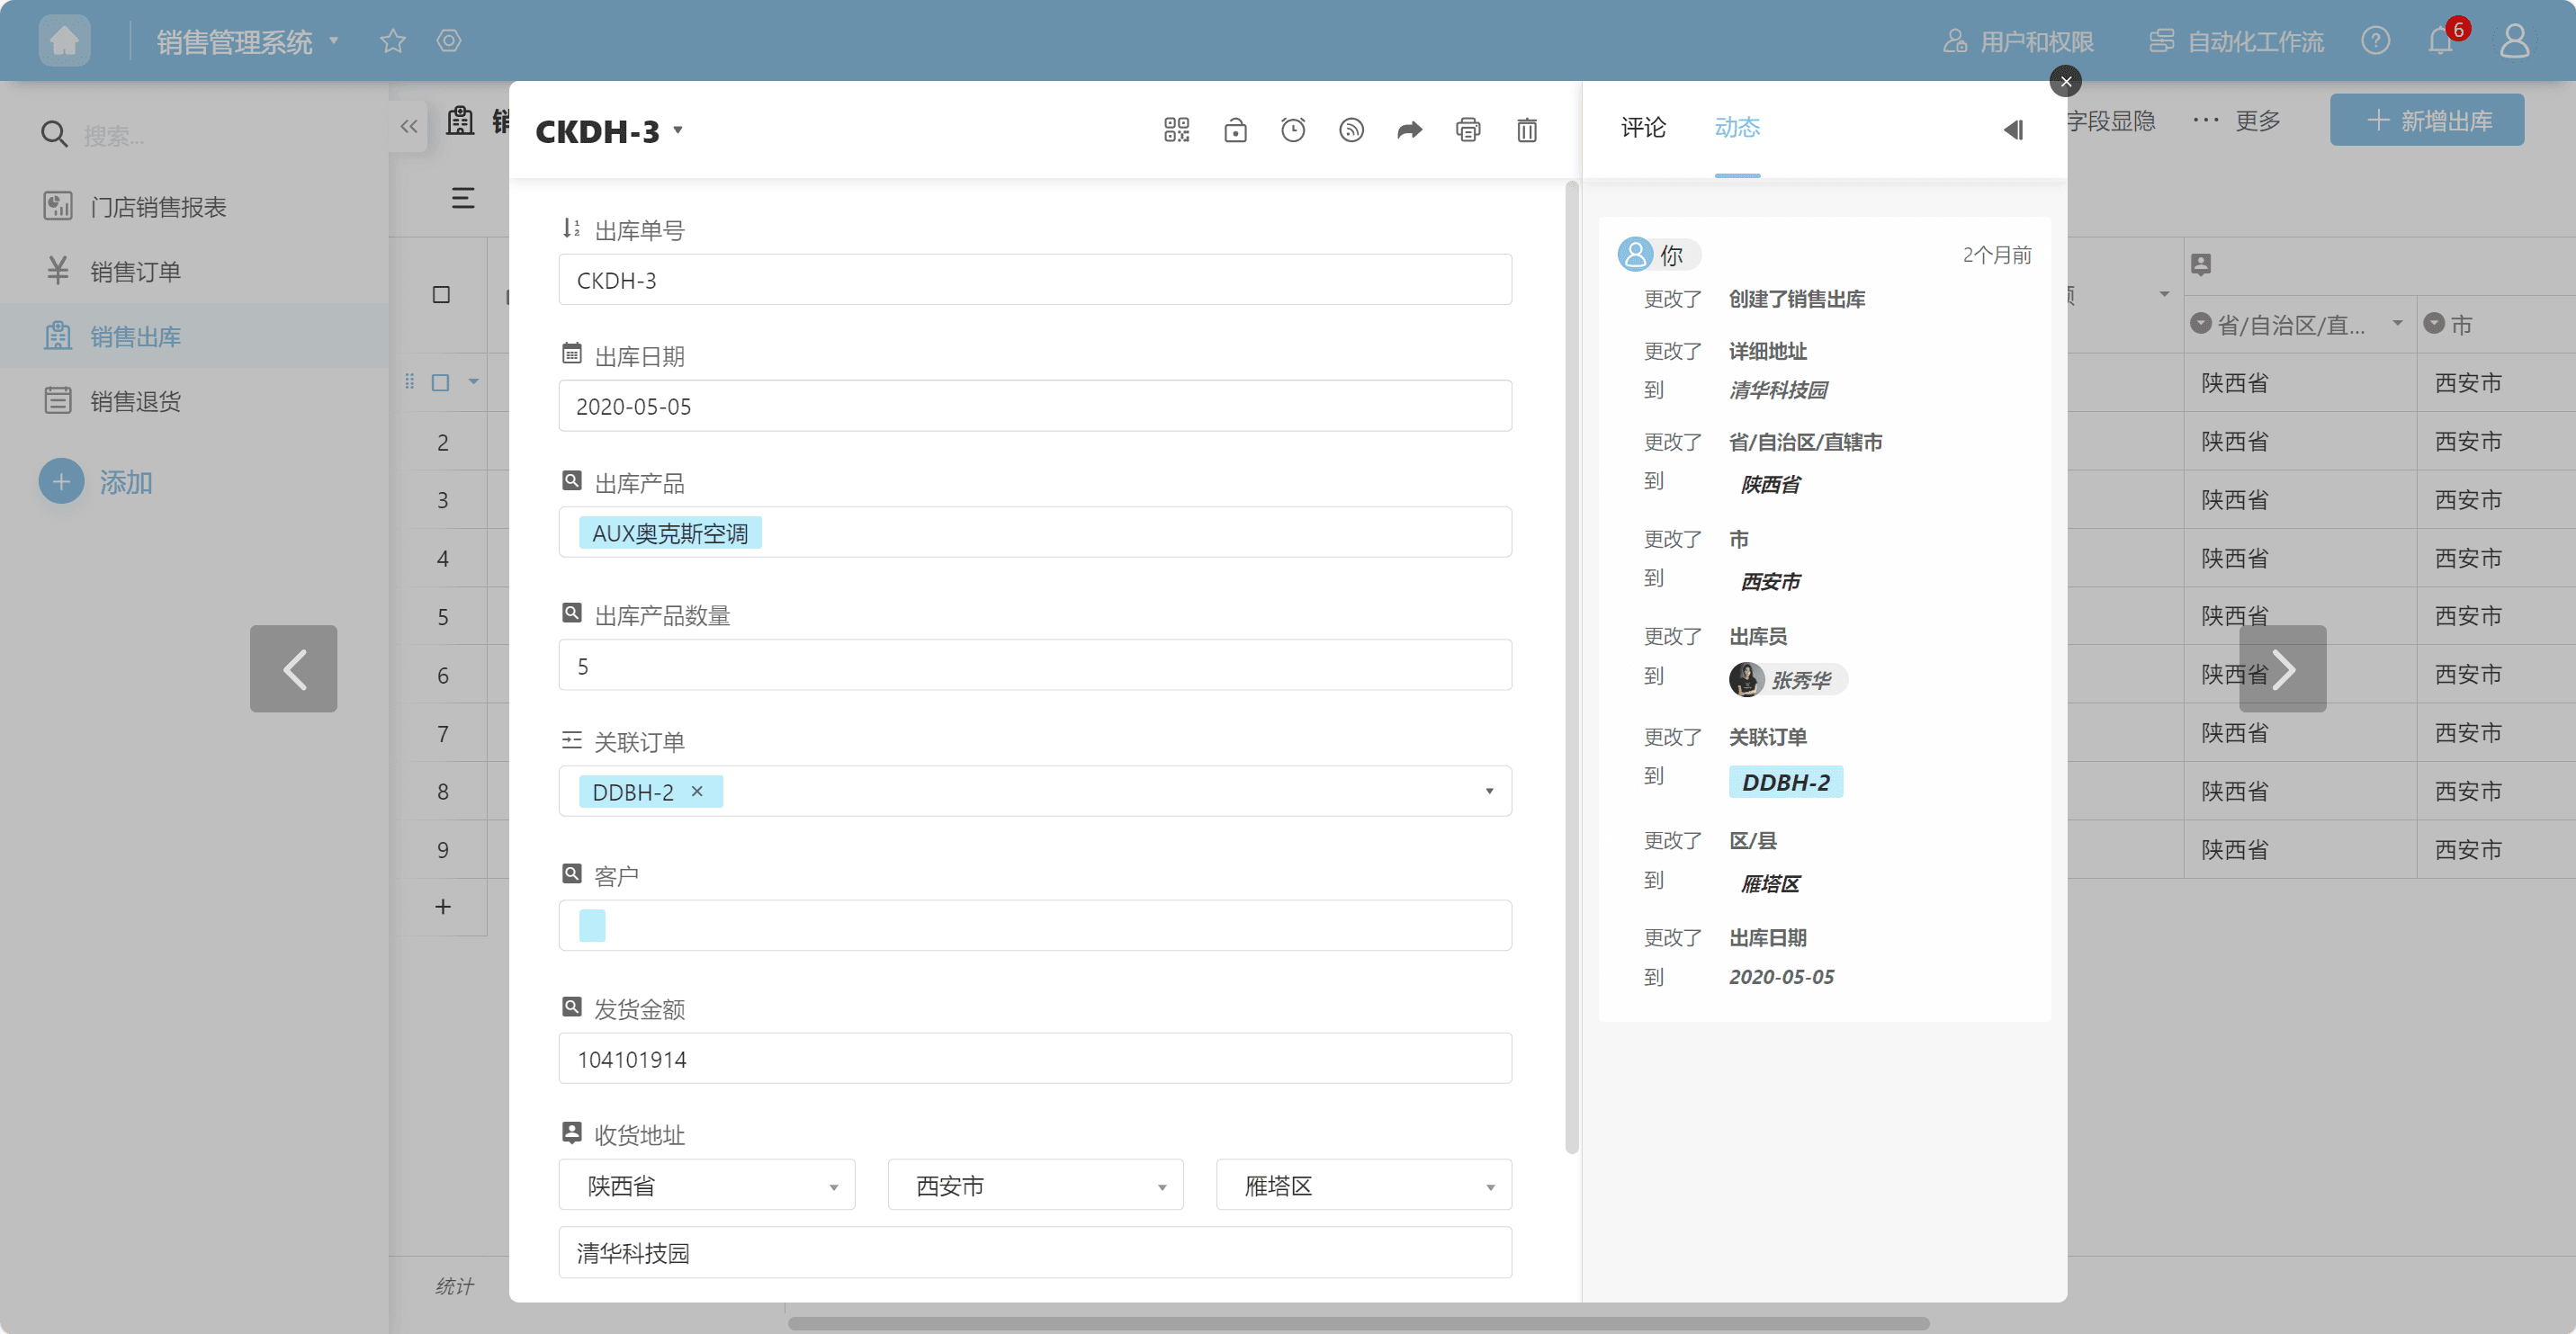Expand column dropdown left of address header
Image resolution: width=2576 pixels, height=1334 pixels.
click(2165, 294)
